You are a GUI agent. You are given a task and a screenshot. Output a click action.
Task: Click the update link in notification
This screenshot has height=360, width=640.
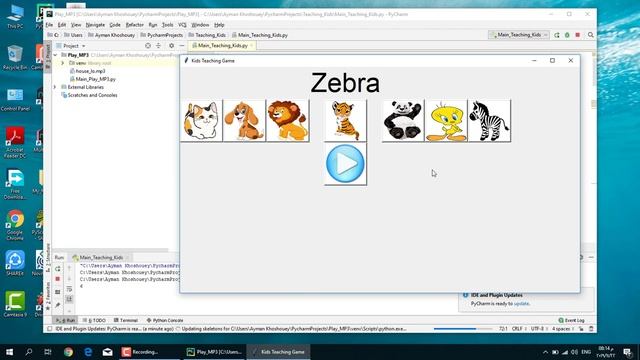521,304
